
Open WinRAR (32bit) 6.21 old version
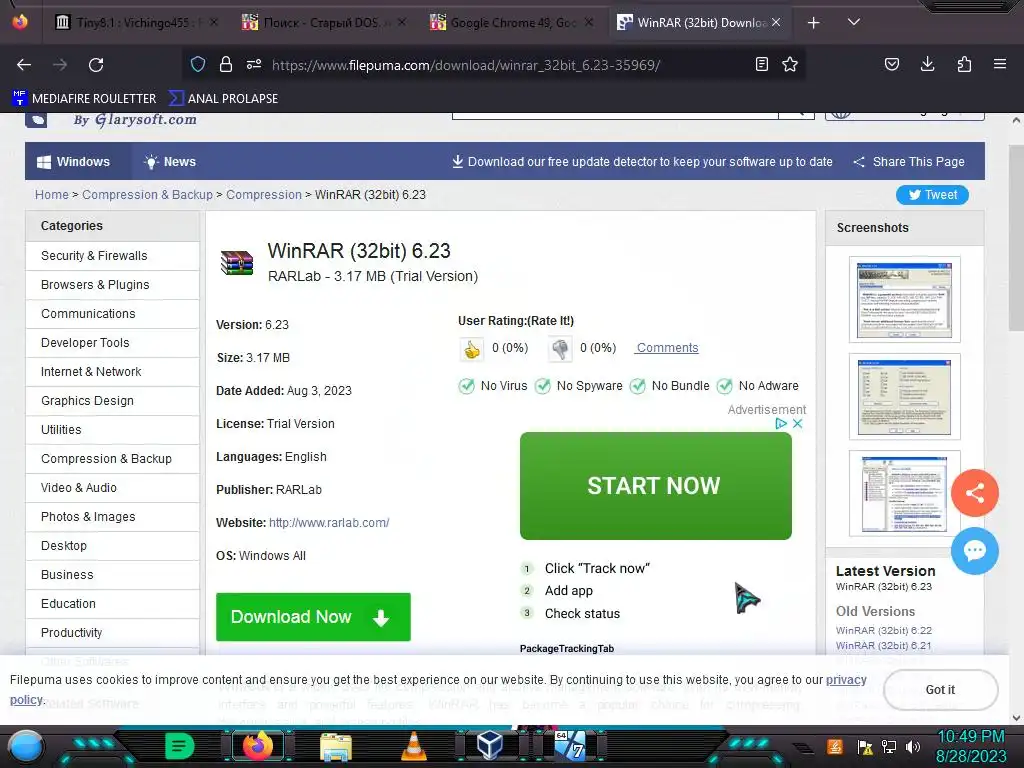pyautogui.click(x=884, y=645)
